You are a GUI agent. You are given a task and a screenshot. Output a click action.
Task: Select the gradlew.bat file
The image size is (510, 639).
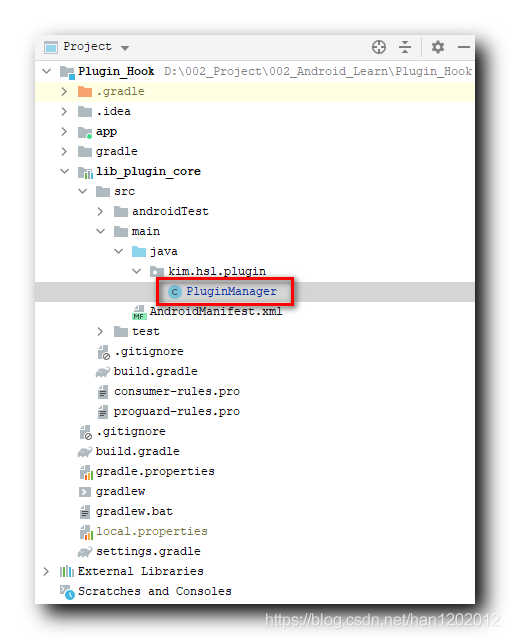point(134,511)
